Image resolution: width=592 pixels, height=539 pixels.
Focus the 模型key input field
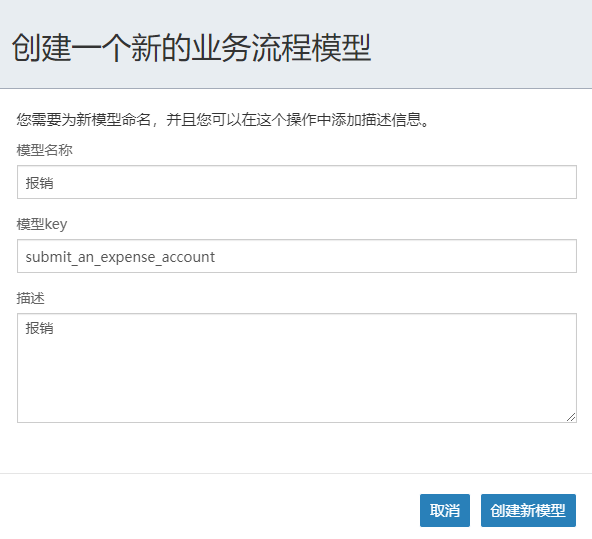297,256
